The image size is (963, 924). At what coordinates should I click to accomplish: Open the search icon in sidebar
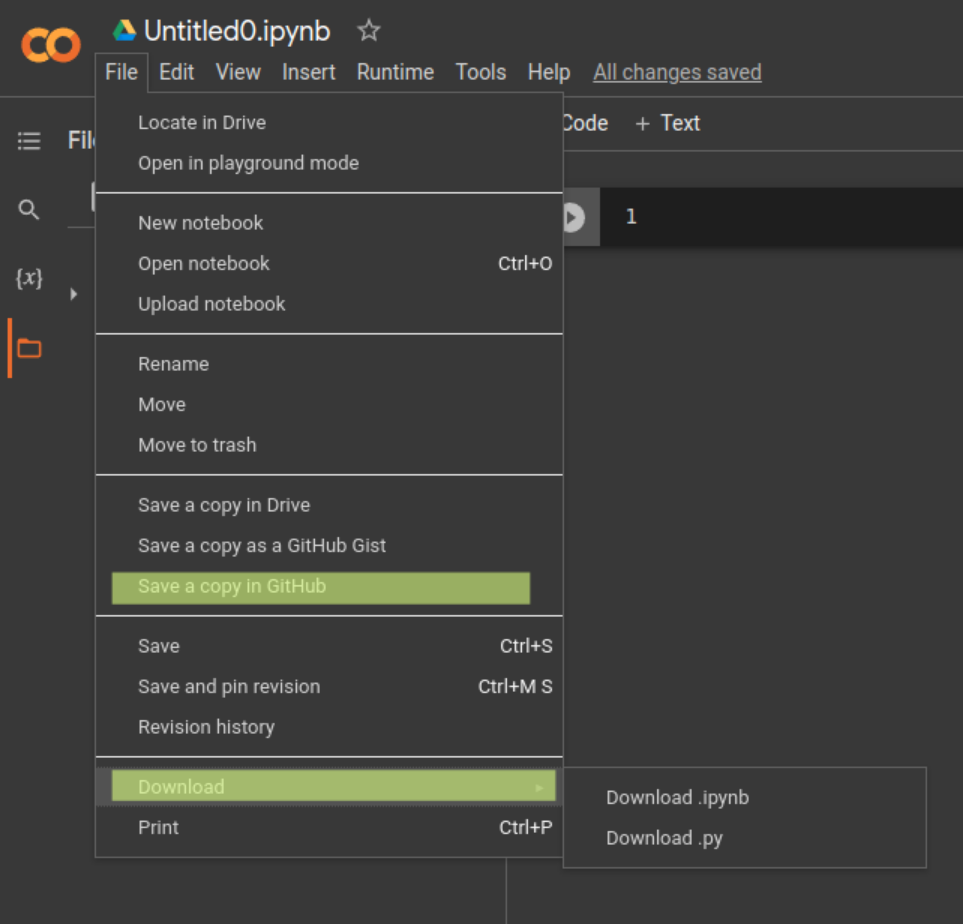click(29, 210)
